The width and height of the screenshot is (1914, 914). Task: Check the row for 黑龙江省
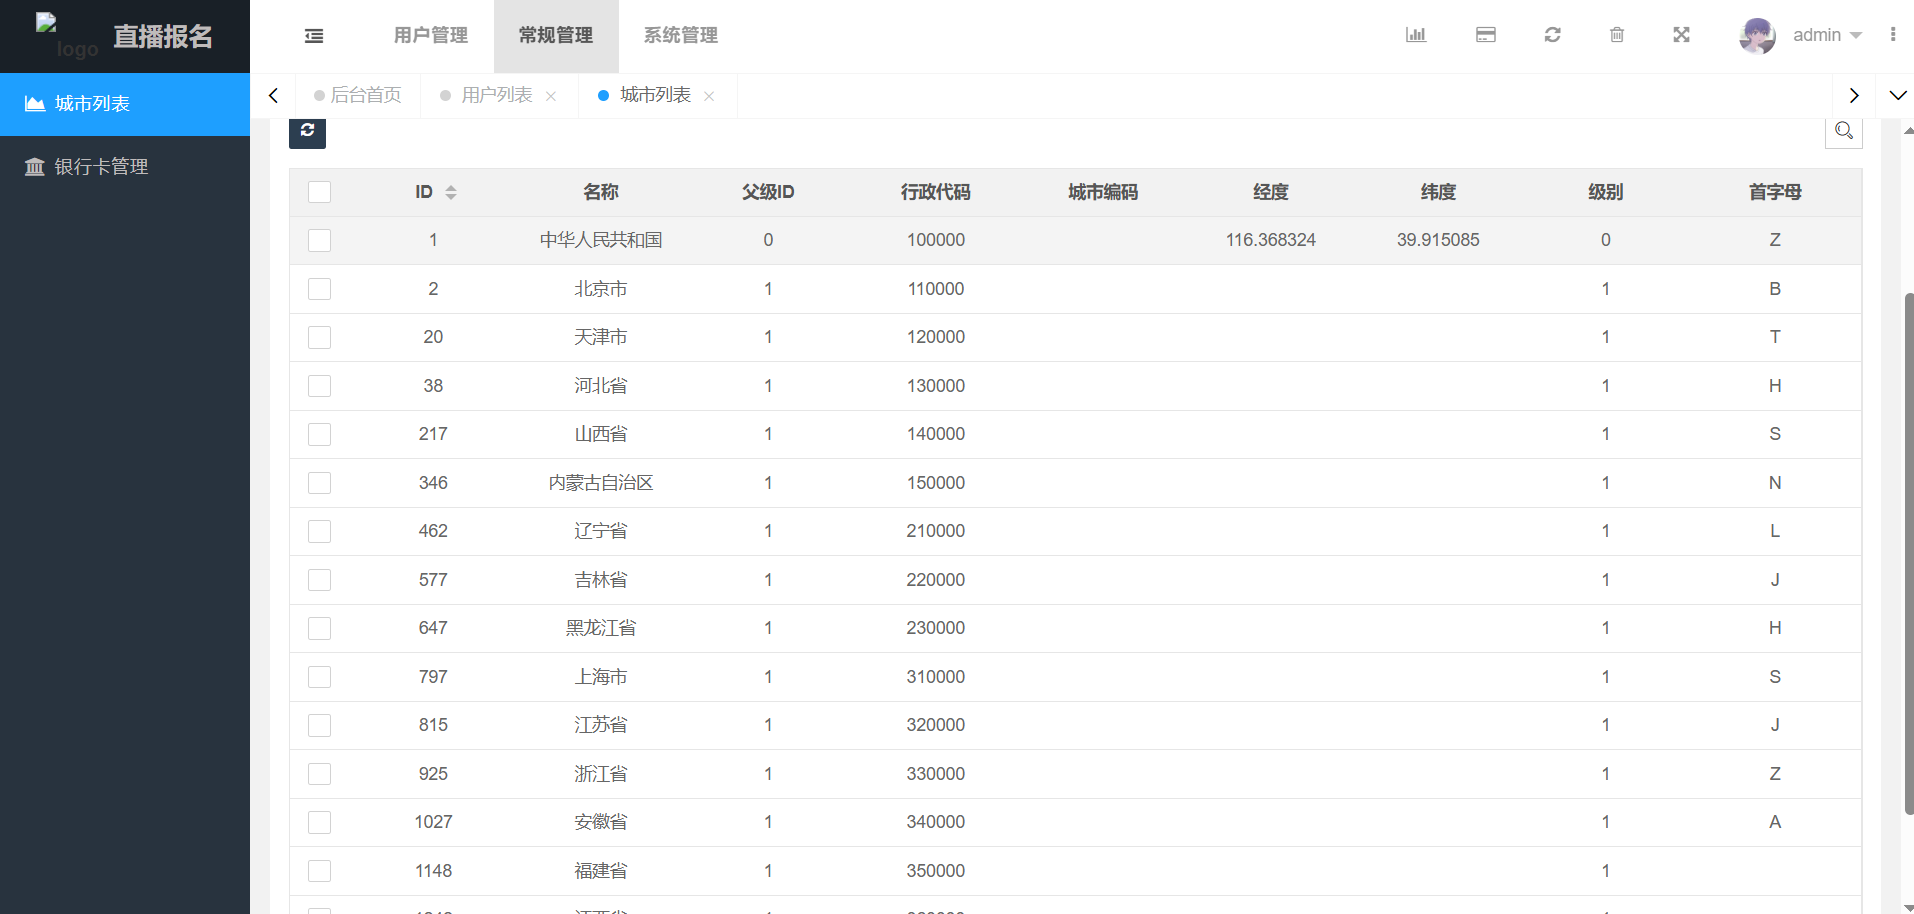point(320,628)
